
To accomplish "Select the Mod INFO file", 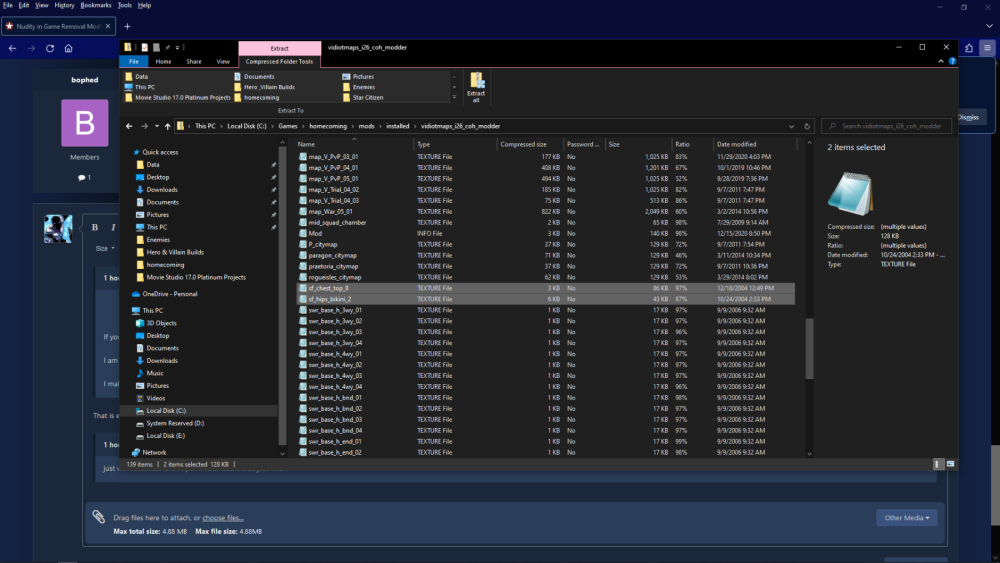I will click(x=315, y=233).
